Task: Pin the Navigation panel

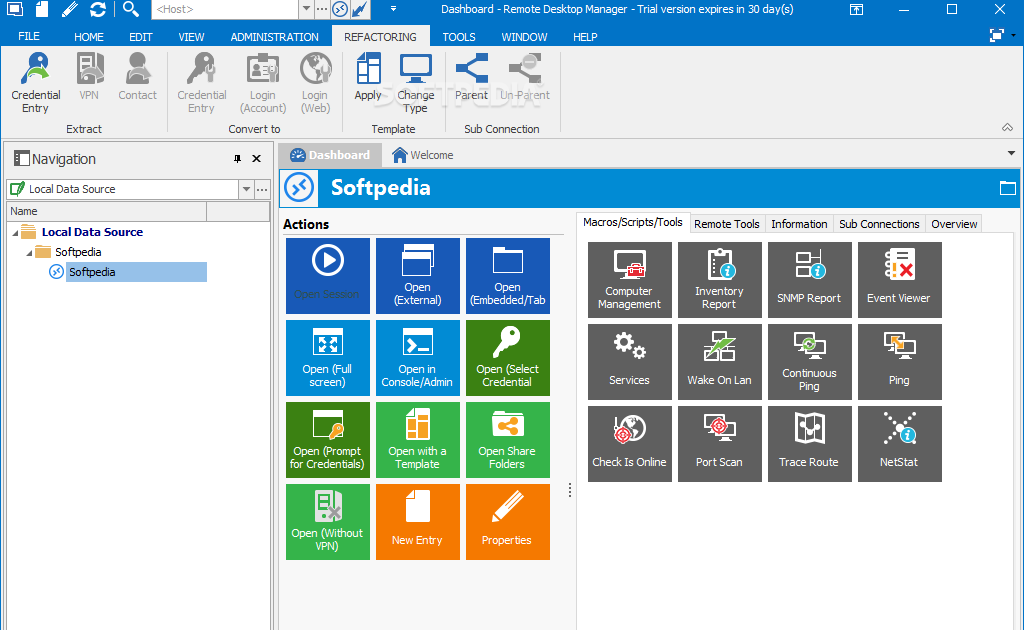Action: tap(237, 159)
